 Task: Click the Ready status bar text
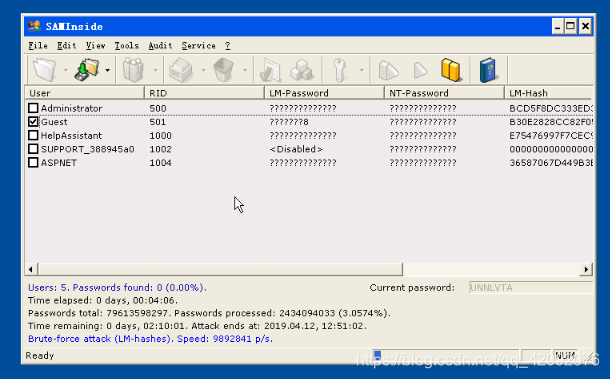click(x=40, y=355)
